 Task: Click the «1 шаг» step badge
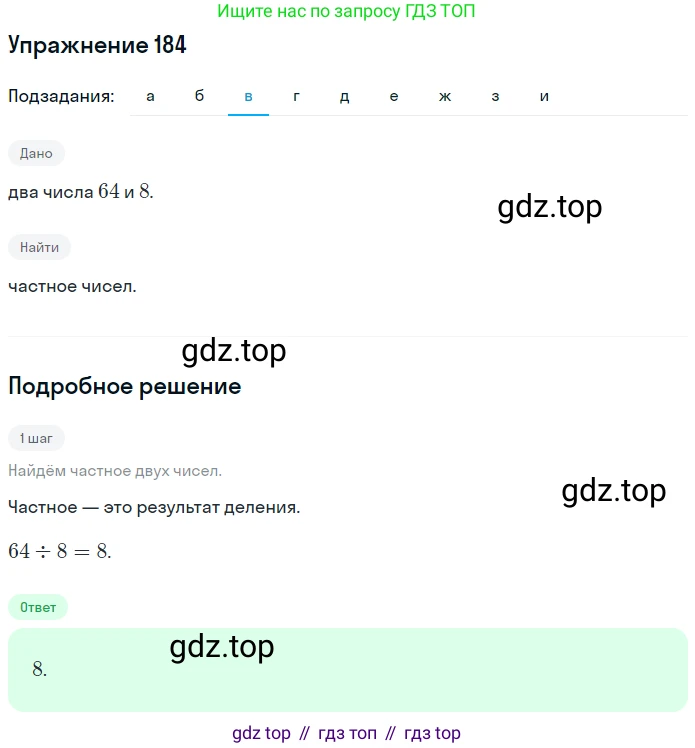tap(36, 438)
